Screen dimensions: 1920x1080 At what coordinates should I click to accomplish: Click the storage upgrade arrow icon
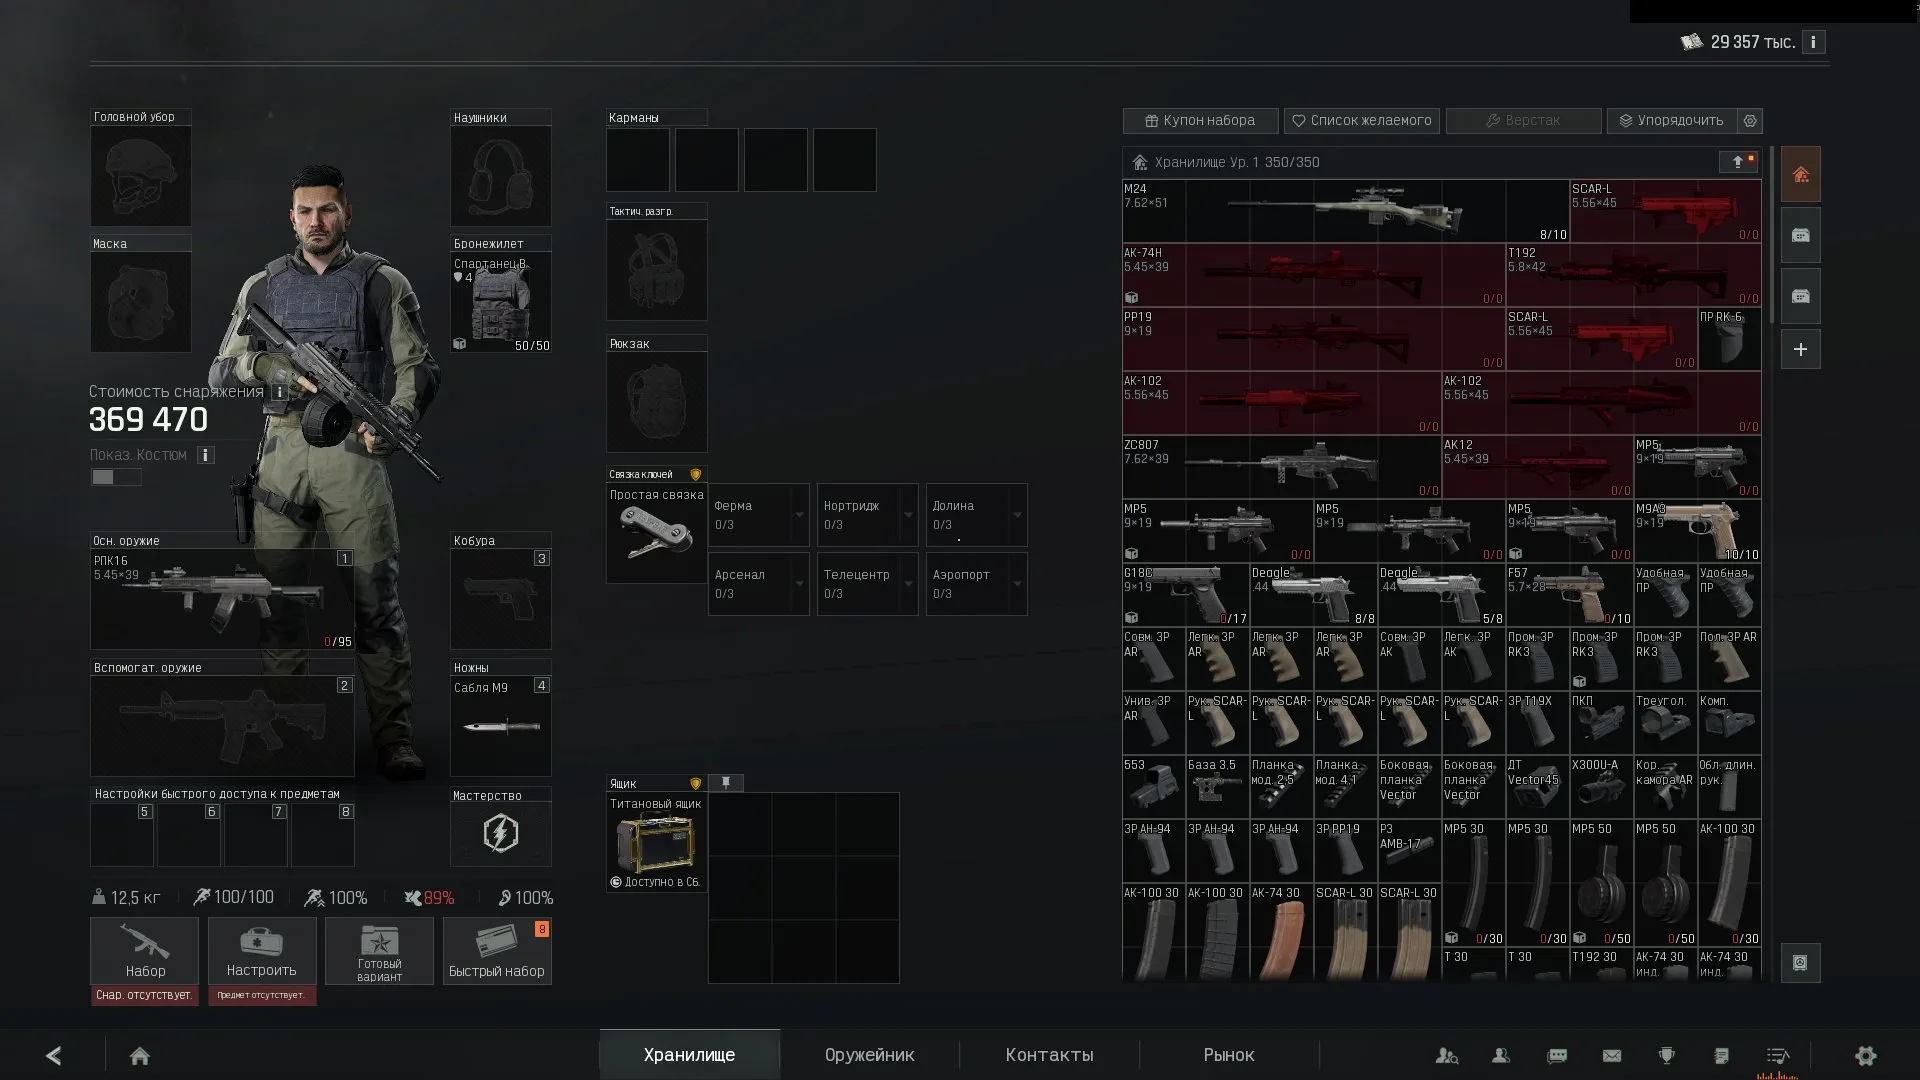pyautogui.click(x=1738, y=162)
